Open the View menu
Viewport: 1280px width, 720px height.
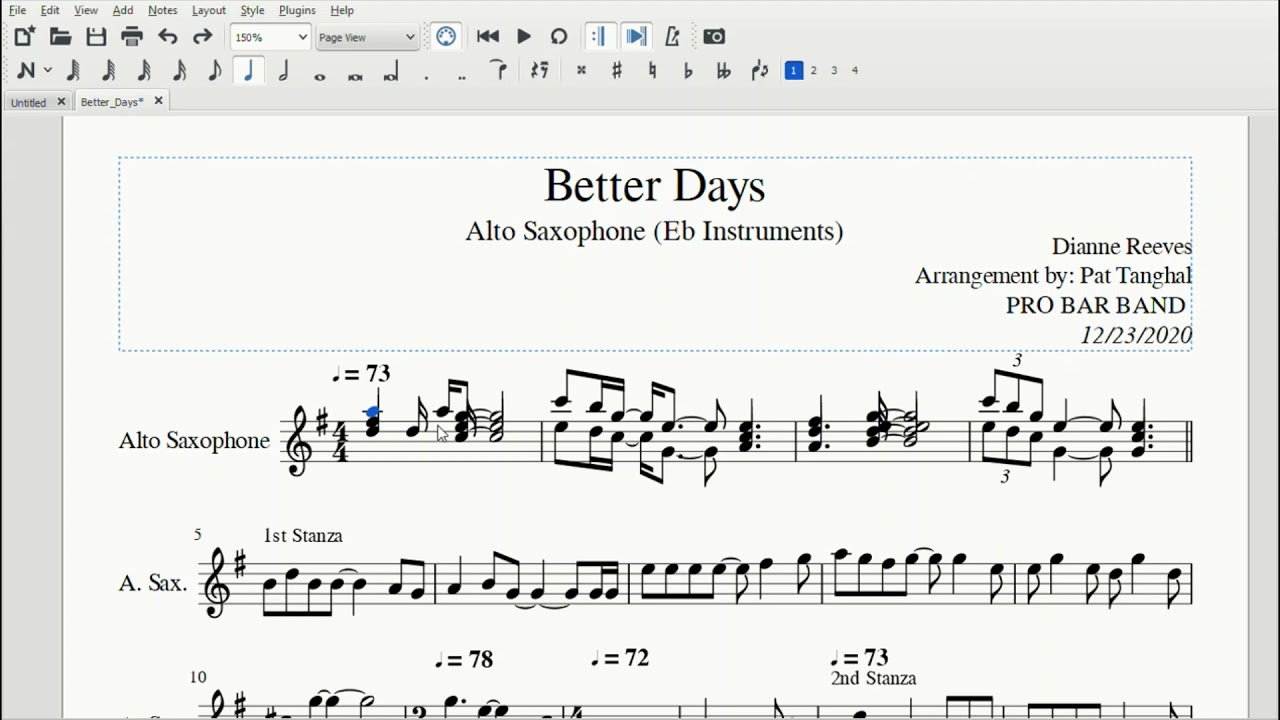(86, 10)
